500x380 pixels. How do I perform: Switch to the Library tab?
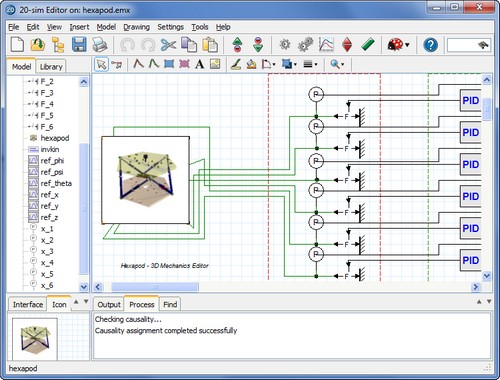click(x=51, y=67)
